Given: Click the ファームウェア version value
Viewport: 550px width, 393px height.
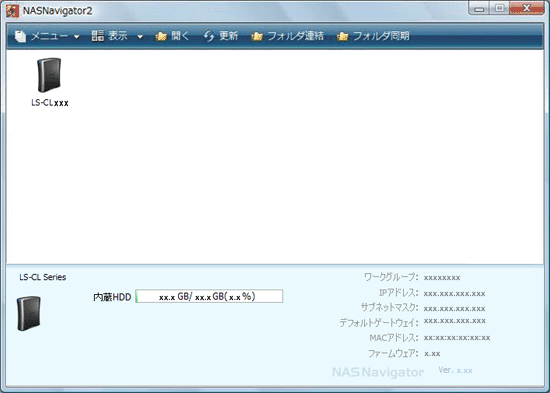Looking at the screenshot, I should 432,353.
